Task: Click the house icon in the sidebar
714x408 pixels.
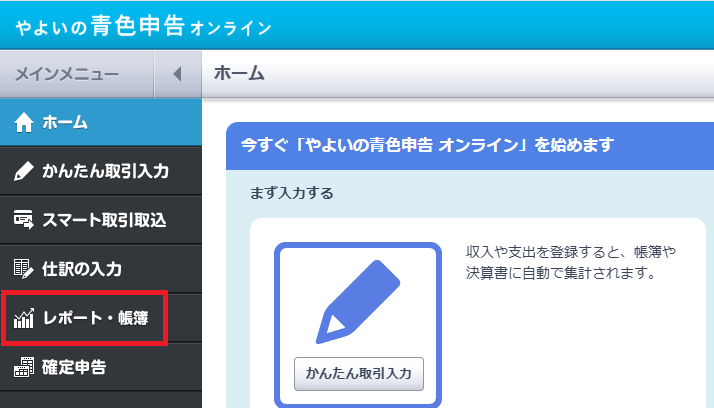Action: point(25,123)
